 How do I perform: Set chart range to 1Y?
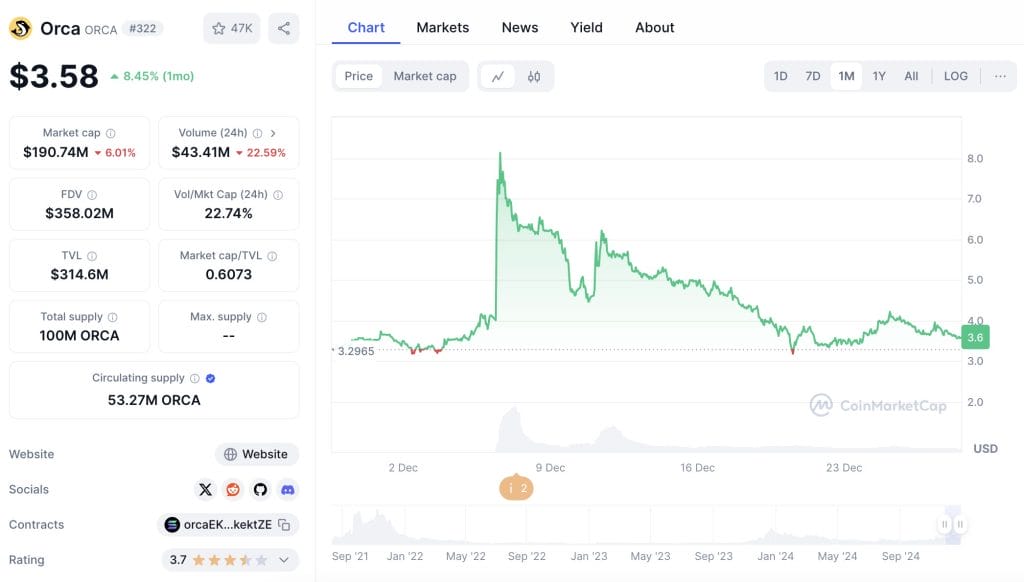click(879, 76)
